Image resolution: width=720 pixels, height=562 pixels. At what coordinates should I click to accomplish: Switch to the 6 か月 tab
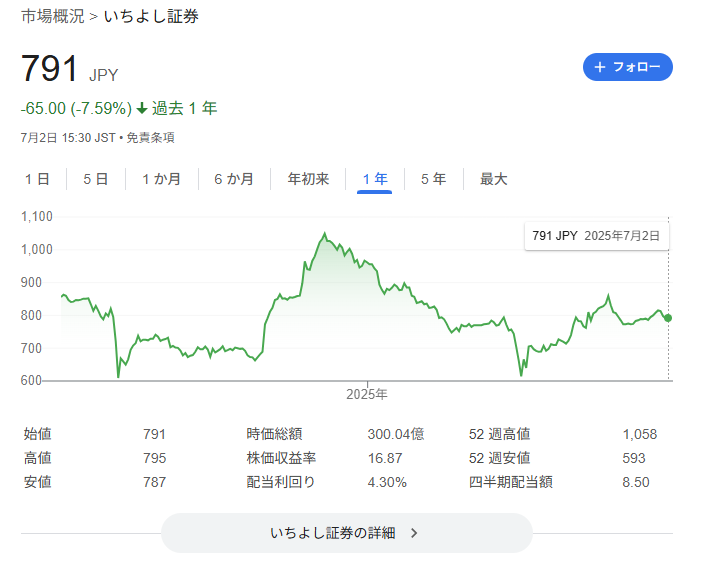coord(234,179)
